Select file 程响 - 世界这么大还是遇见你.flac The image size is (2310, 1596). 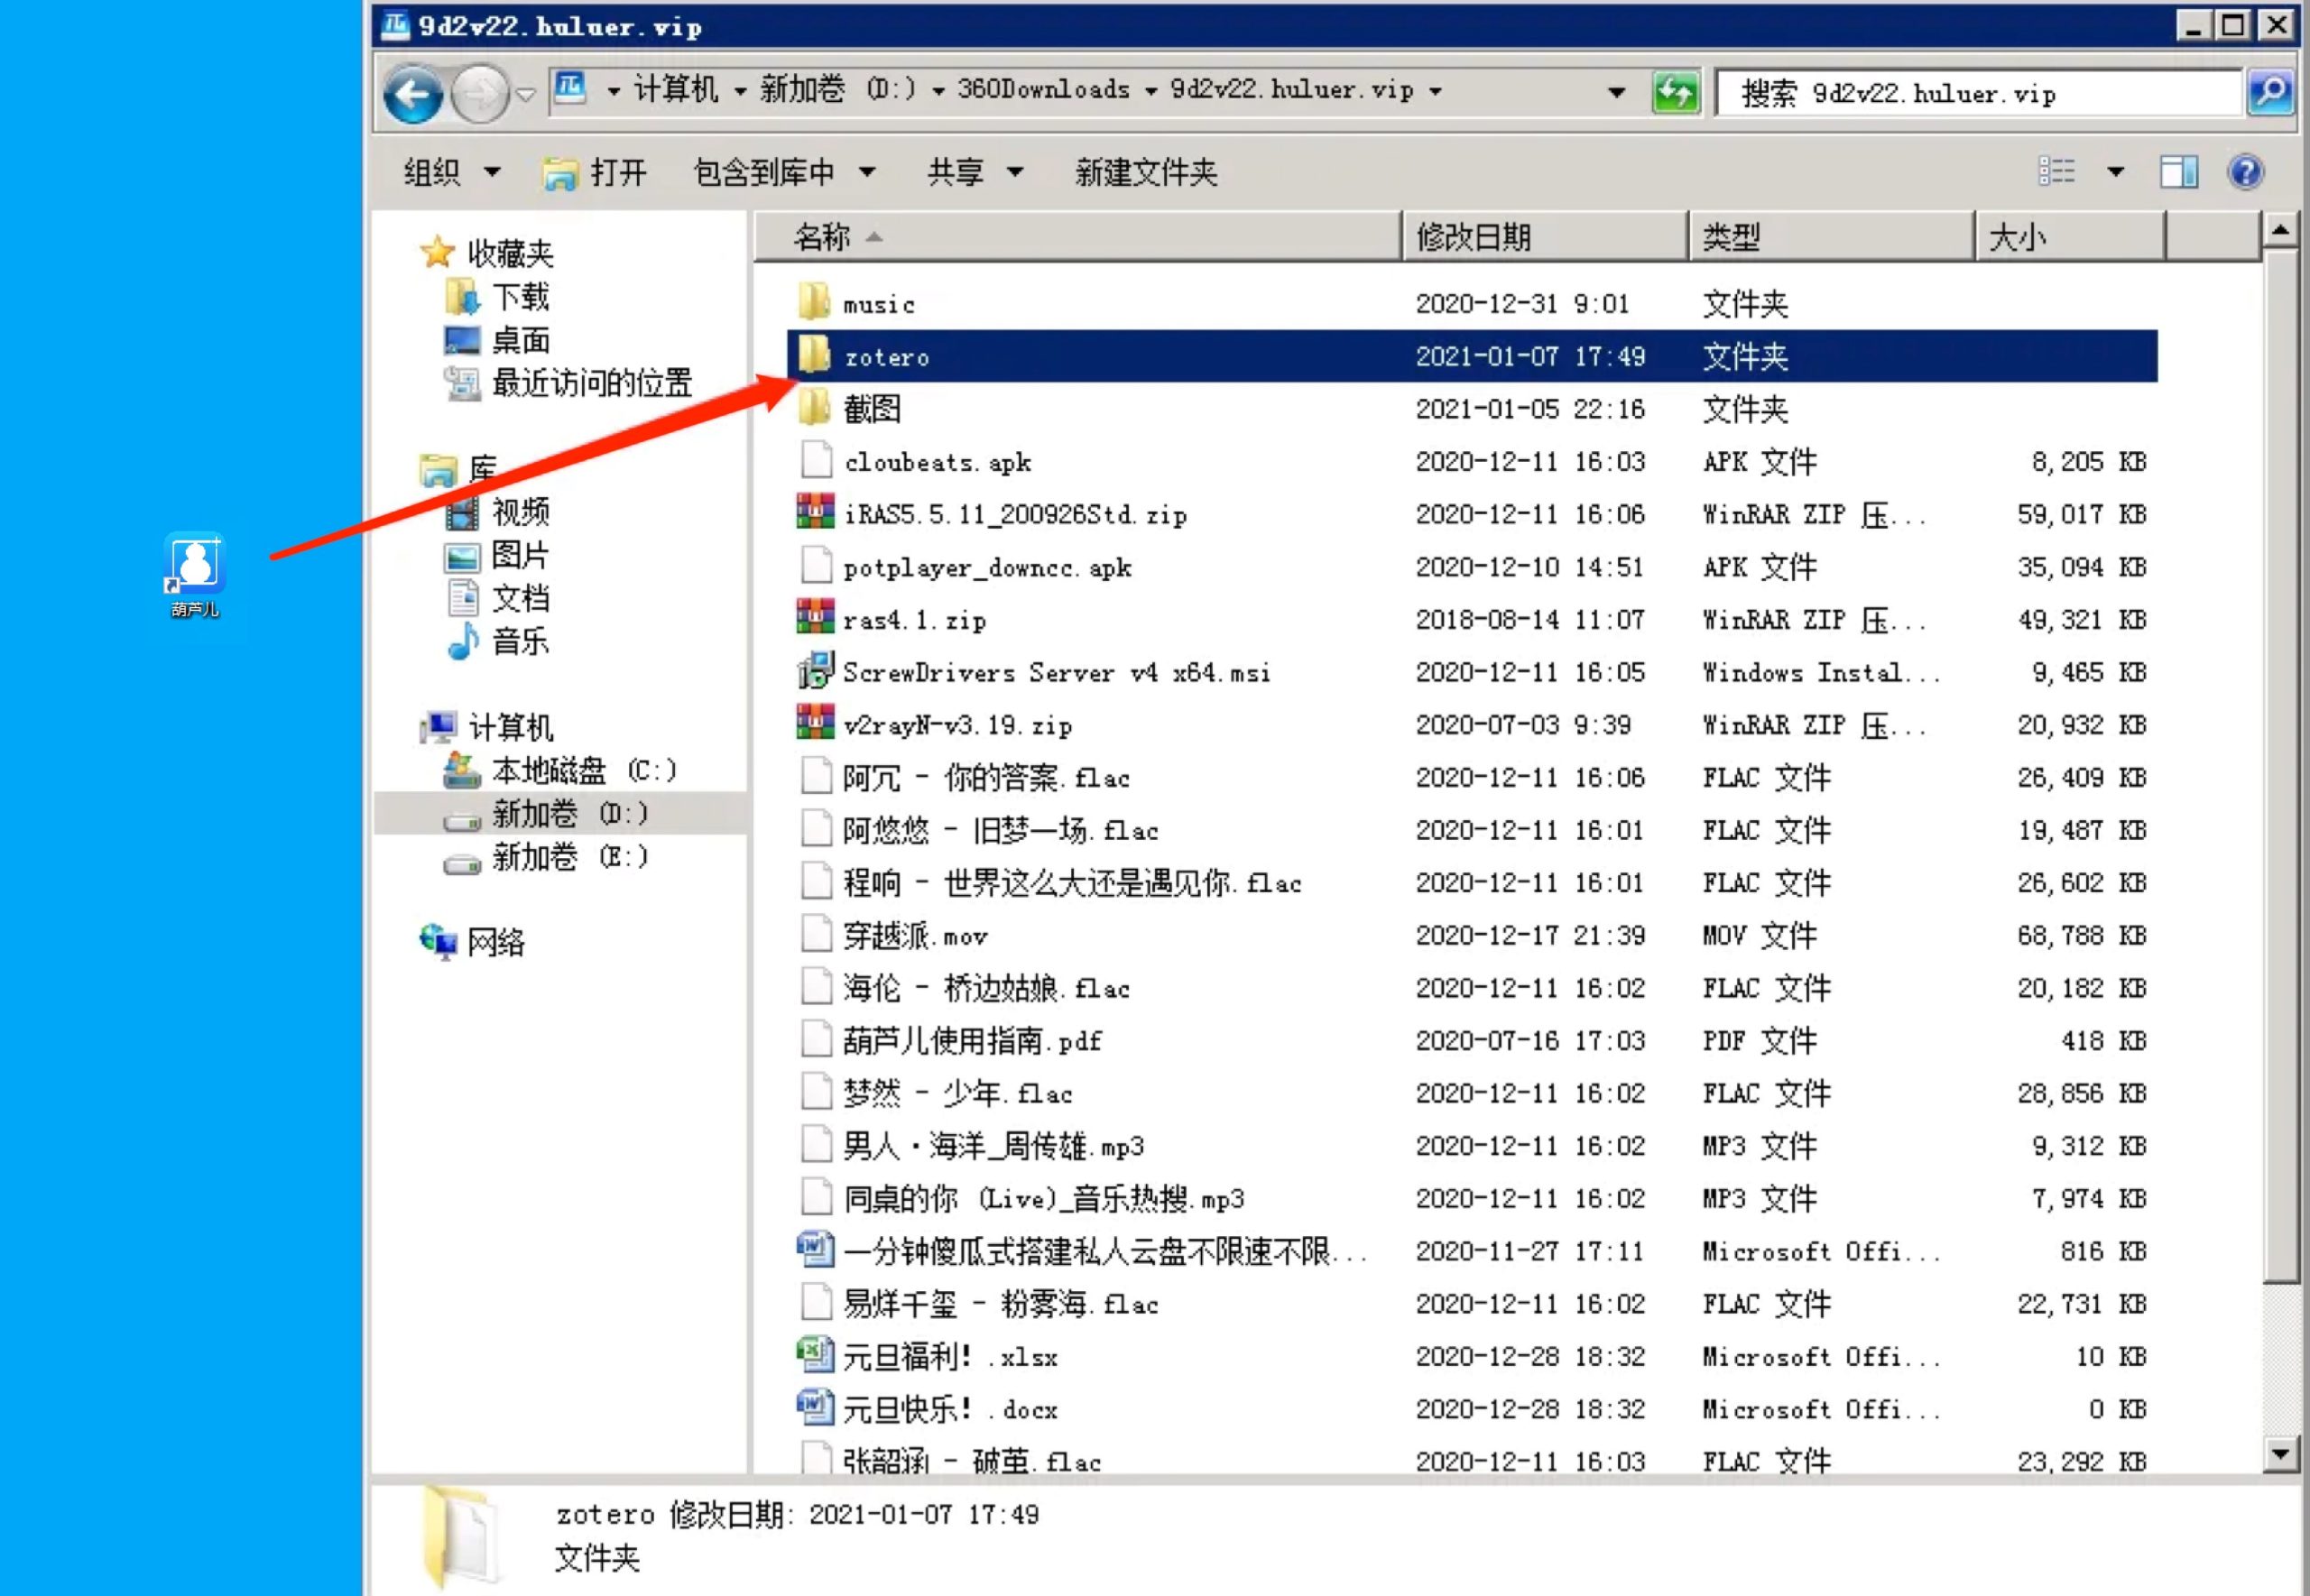pyautogui.click(x=1072, y=883)
